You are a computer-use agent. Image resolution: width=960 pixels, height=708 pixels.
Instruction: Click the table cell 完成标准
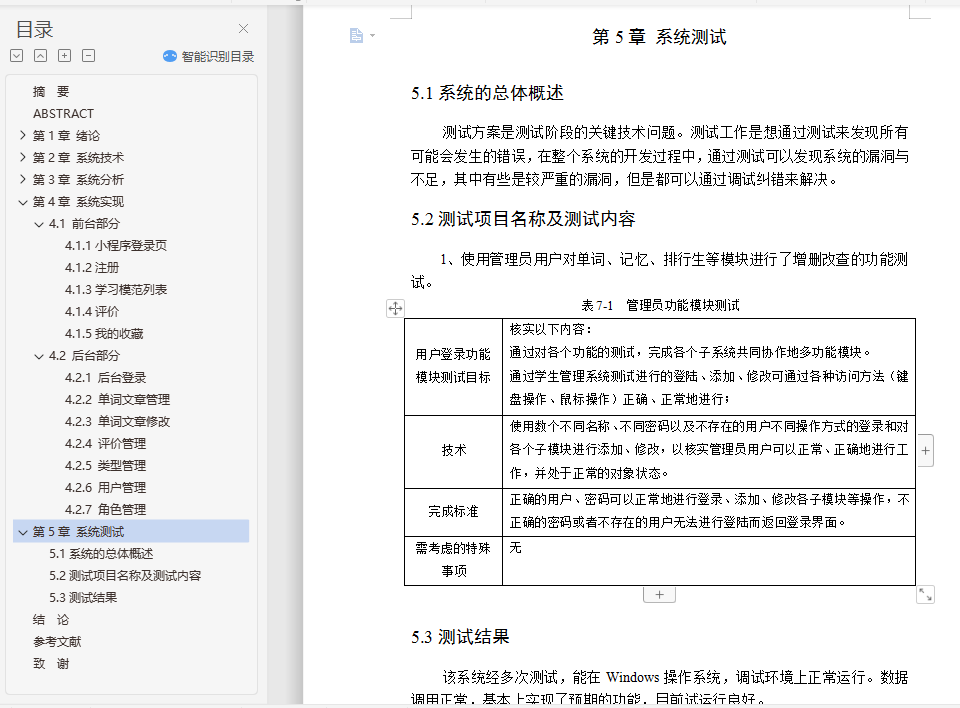tap(453, 511)
